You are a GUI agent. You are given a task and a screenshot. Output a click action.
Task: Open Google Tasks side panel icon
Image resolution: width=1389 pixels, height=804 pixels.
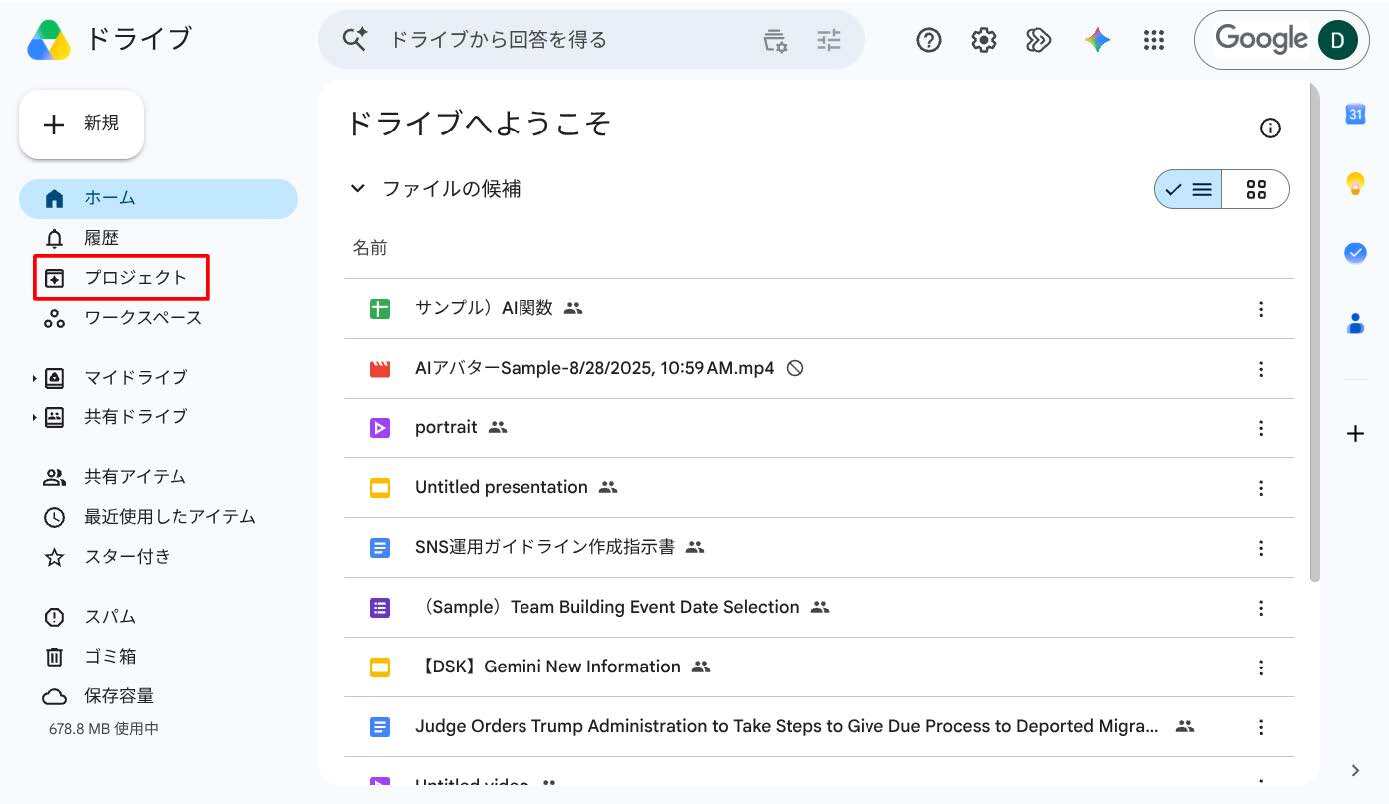[1355, 253]
